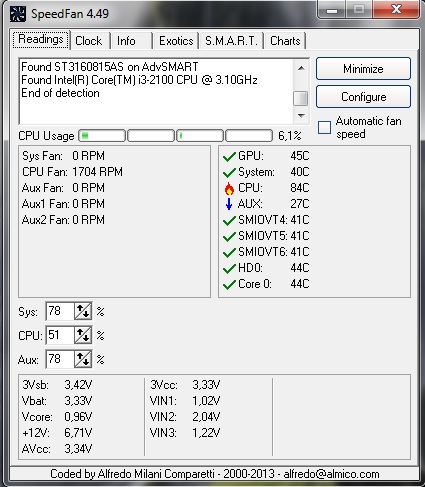Open the Exotics tab

point(176,41)
